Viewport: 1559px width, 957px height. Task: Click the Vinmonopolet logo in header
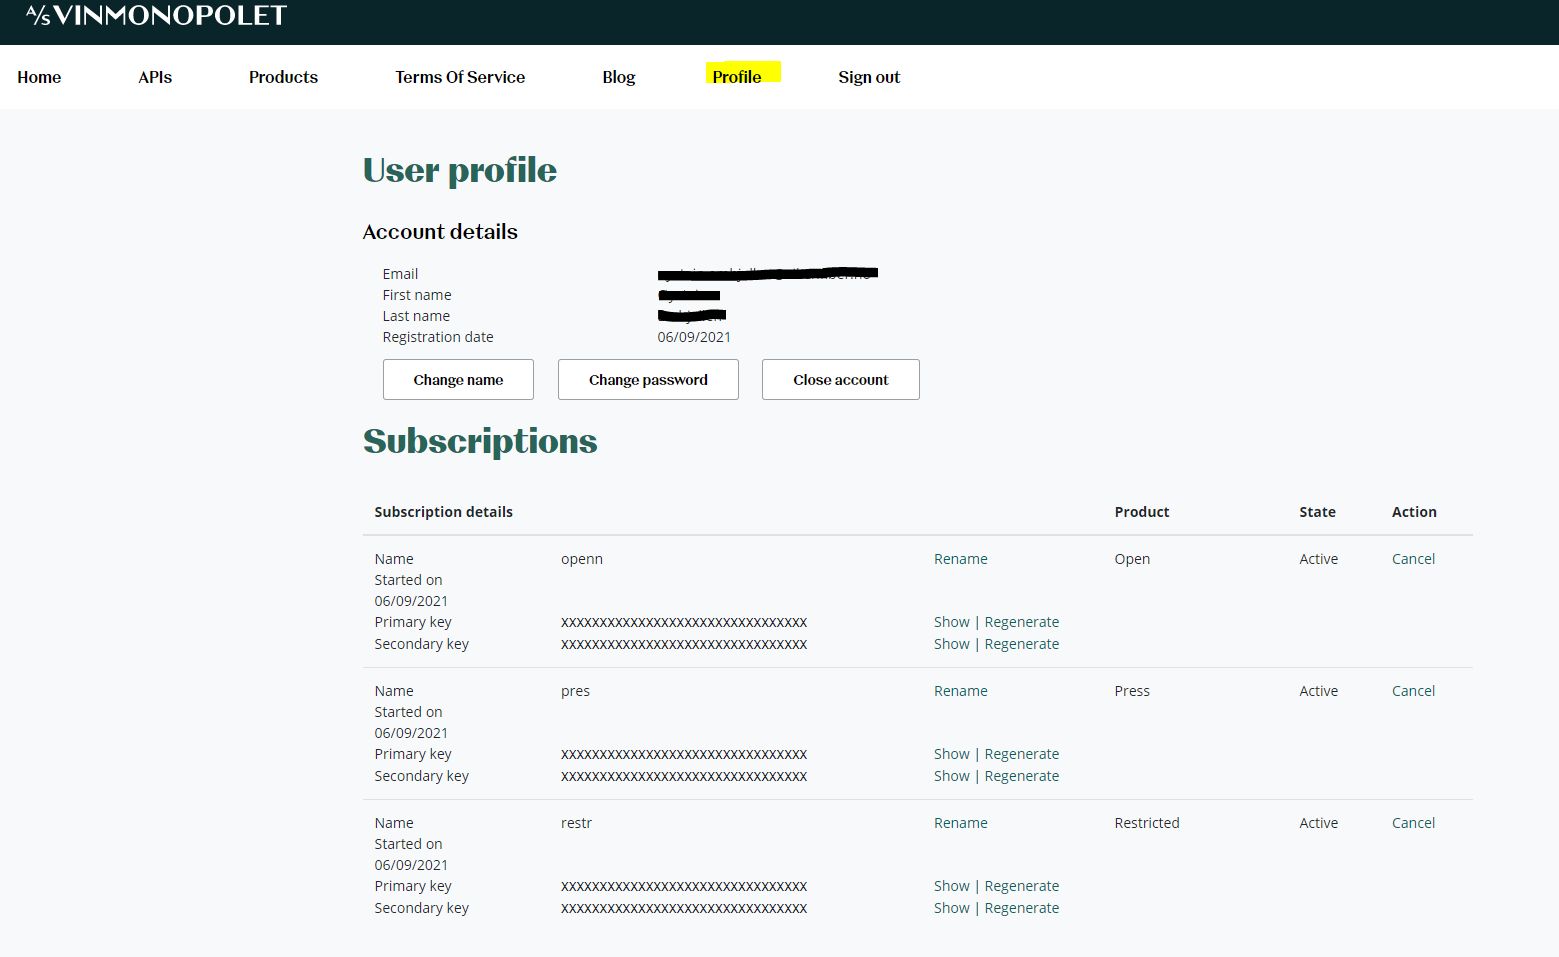[156, 16]
